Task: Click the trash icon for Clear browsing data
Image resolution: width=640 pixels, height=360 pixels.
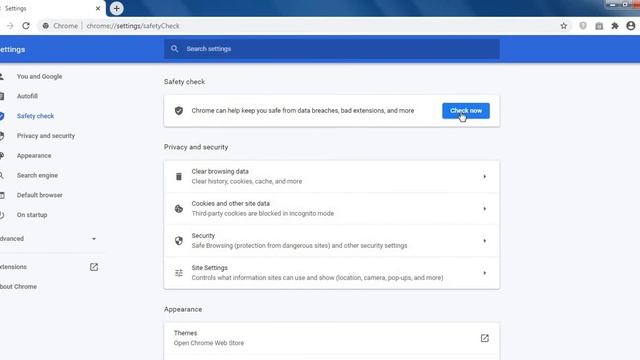Action: [x=179, y=176]
